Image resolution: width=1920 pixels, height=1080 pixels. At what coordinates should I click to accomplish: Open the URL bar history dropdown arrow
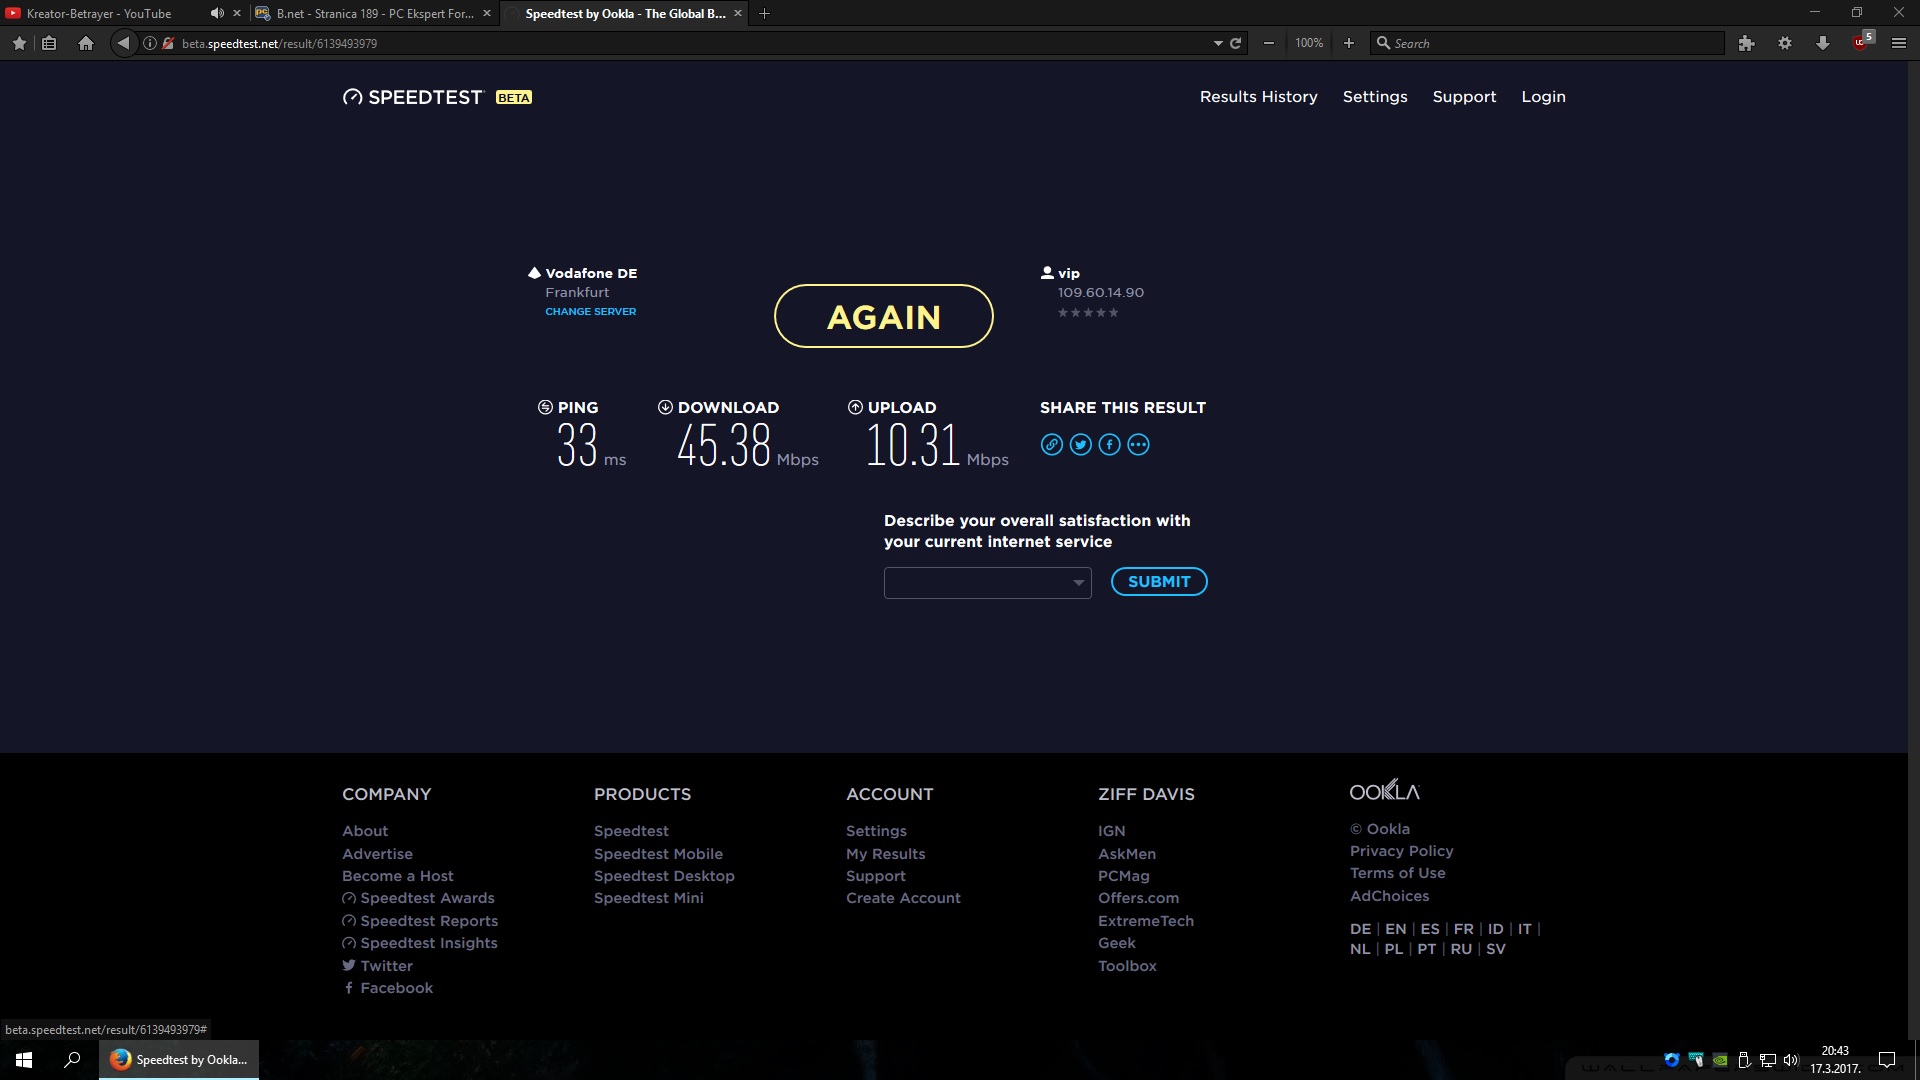point(1217,43)
